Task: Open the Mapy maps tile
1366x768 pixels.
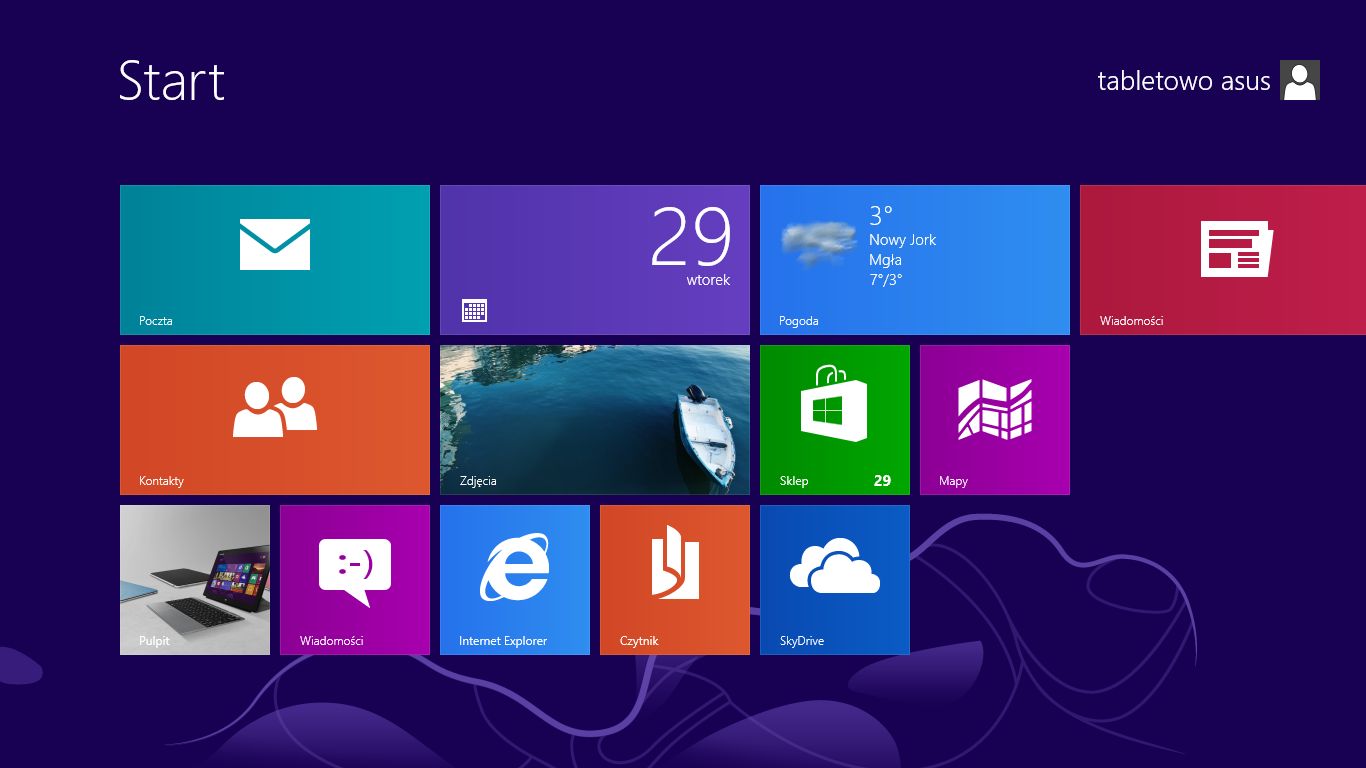Action: coord(995,420)
